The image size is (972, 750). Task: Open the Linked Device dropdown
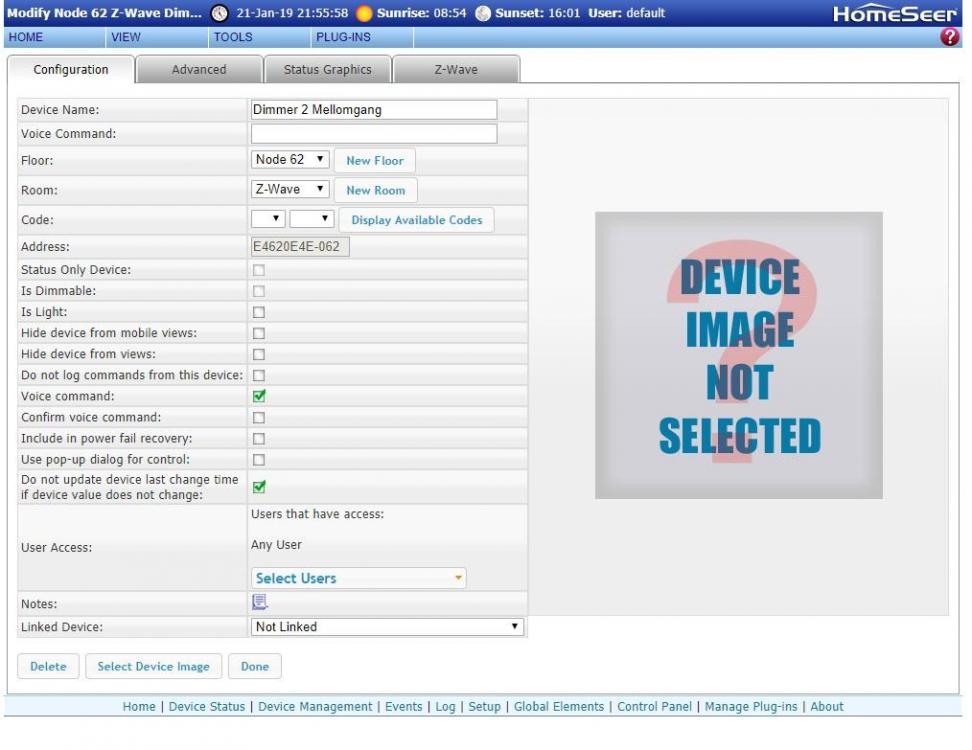click(388, 627)
